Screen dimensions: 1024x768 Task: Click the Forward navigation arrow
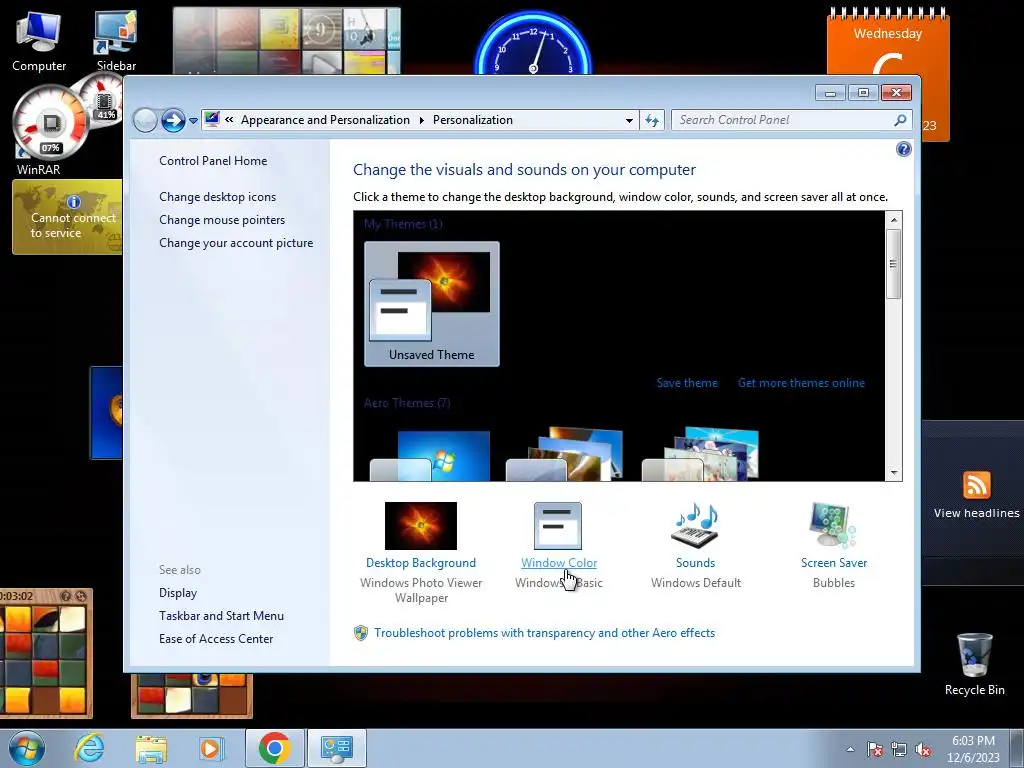click(173, 120)
